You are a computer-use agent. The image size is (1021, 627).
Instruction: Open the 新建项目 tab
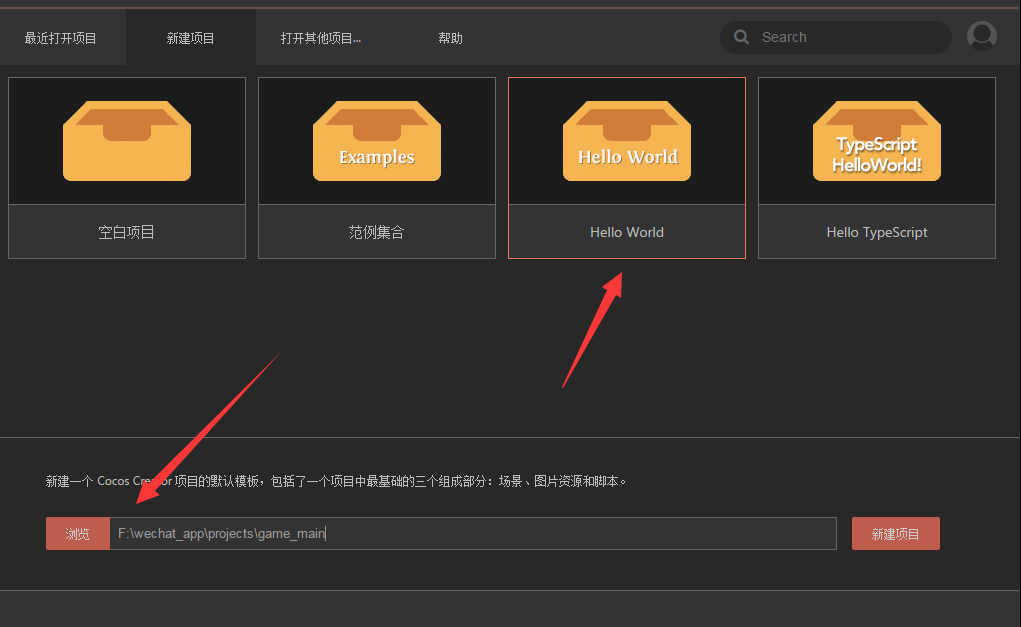(190, 36)
